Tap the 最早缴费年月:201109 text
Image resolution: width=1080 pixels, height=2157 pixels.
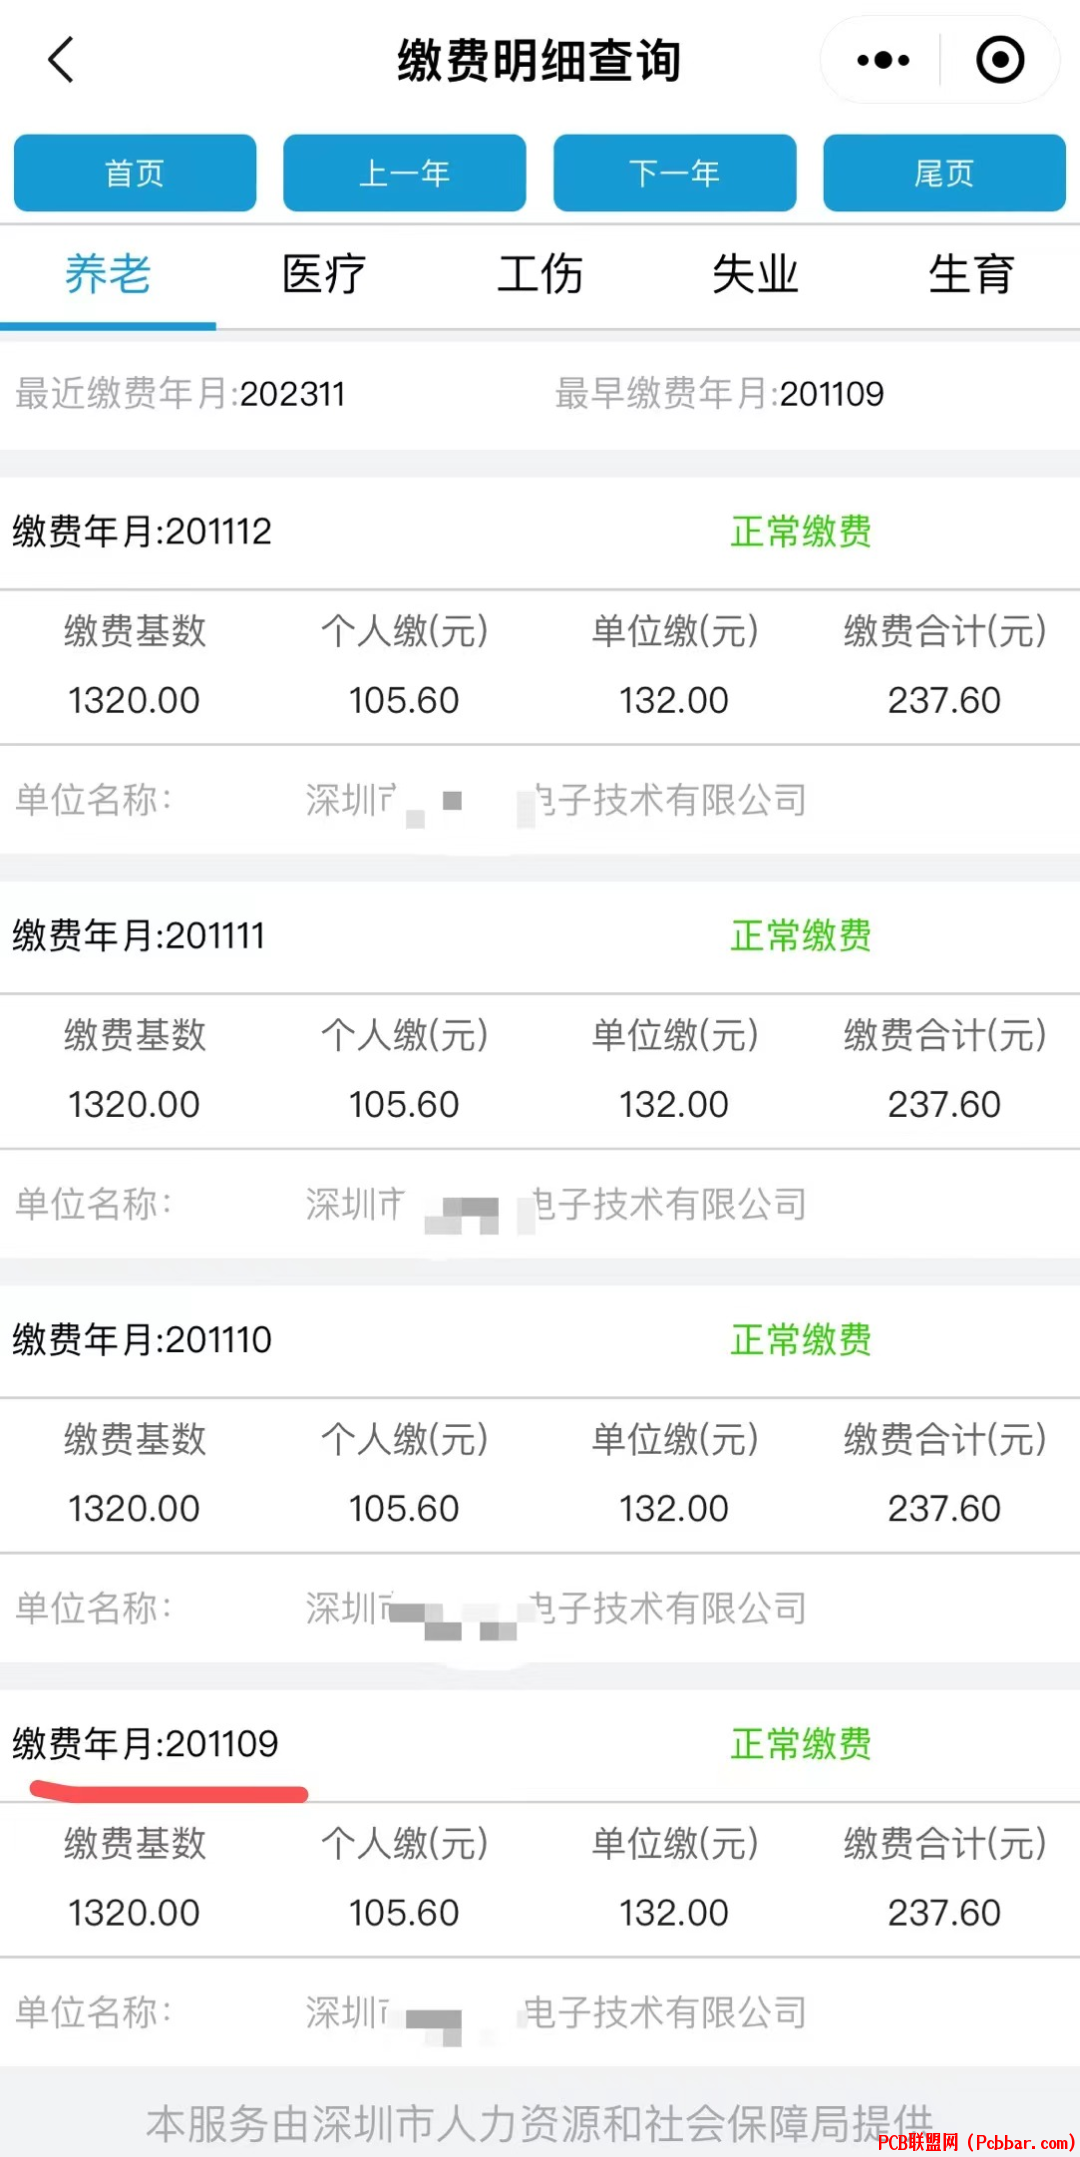coord(720,394)
